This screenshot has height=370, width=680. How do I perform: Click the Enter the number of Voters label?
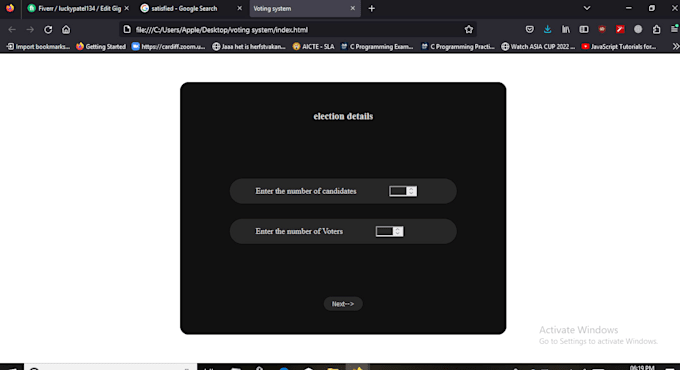click(299, 232)
